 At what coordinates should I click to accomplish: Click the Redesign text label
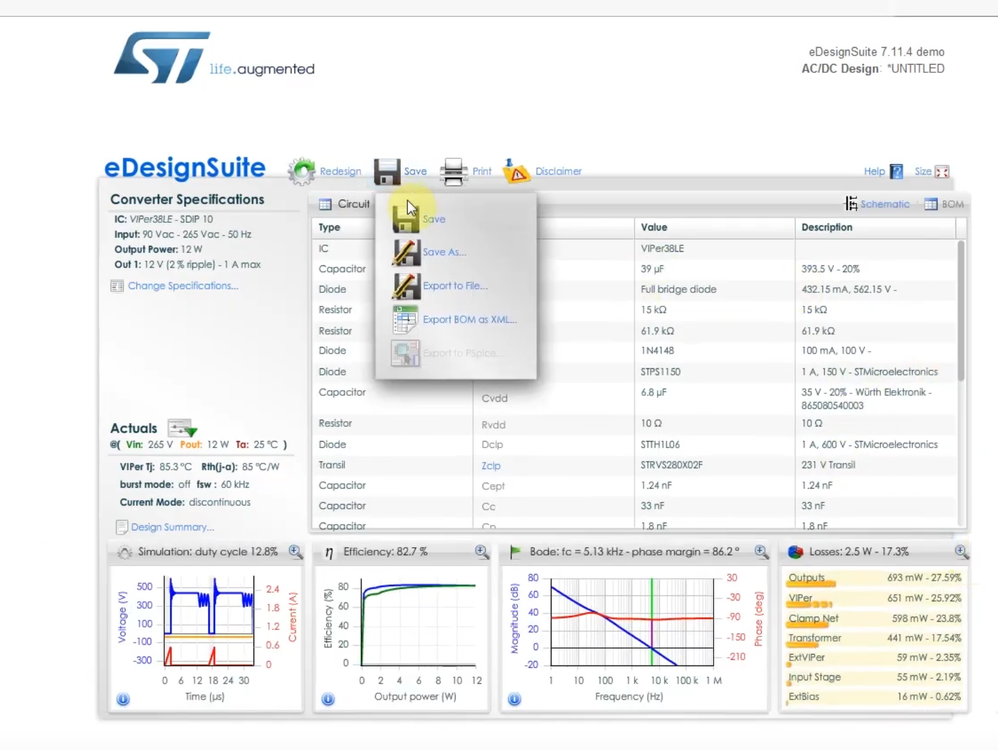340,171
